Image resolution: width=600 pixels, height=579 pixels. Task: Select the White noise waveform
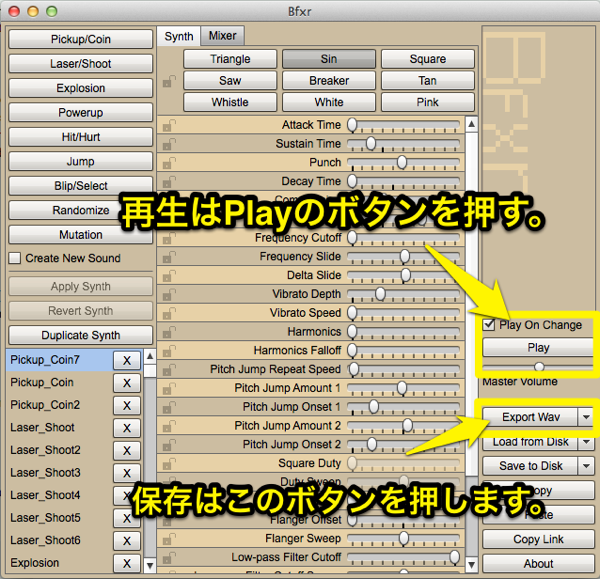point(329,103)
